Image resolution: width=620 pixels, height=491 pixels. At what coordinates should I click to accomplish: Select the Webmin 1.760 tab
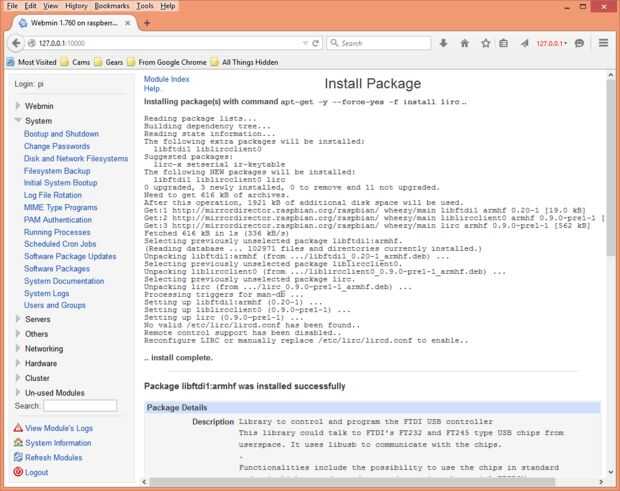[74, 23]
